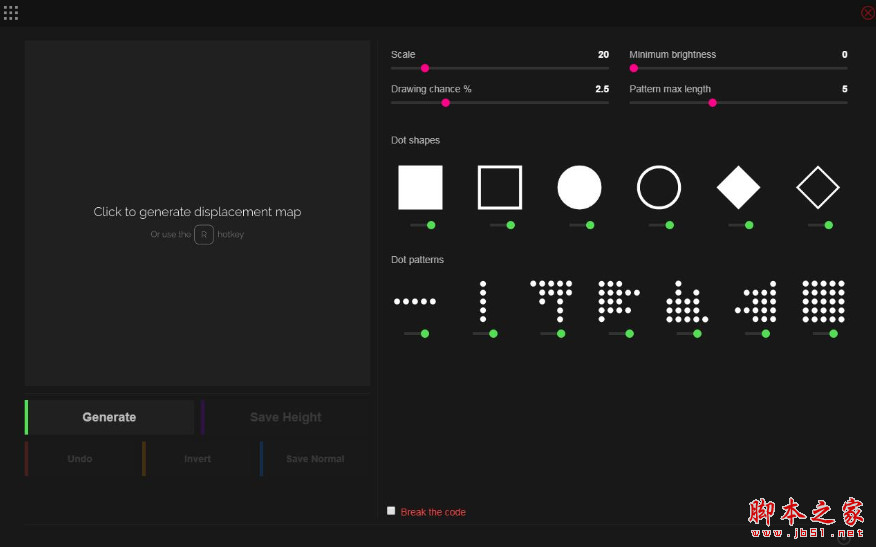
Task: Click the Invert button
Action: (197, 459)
